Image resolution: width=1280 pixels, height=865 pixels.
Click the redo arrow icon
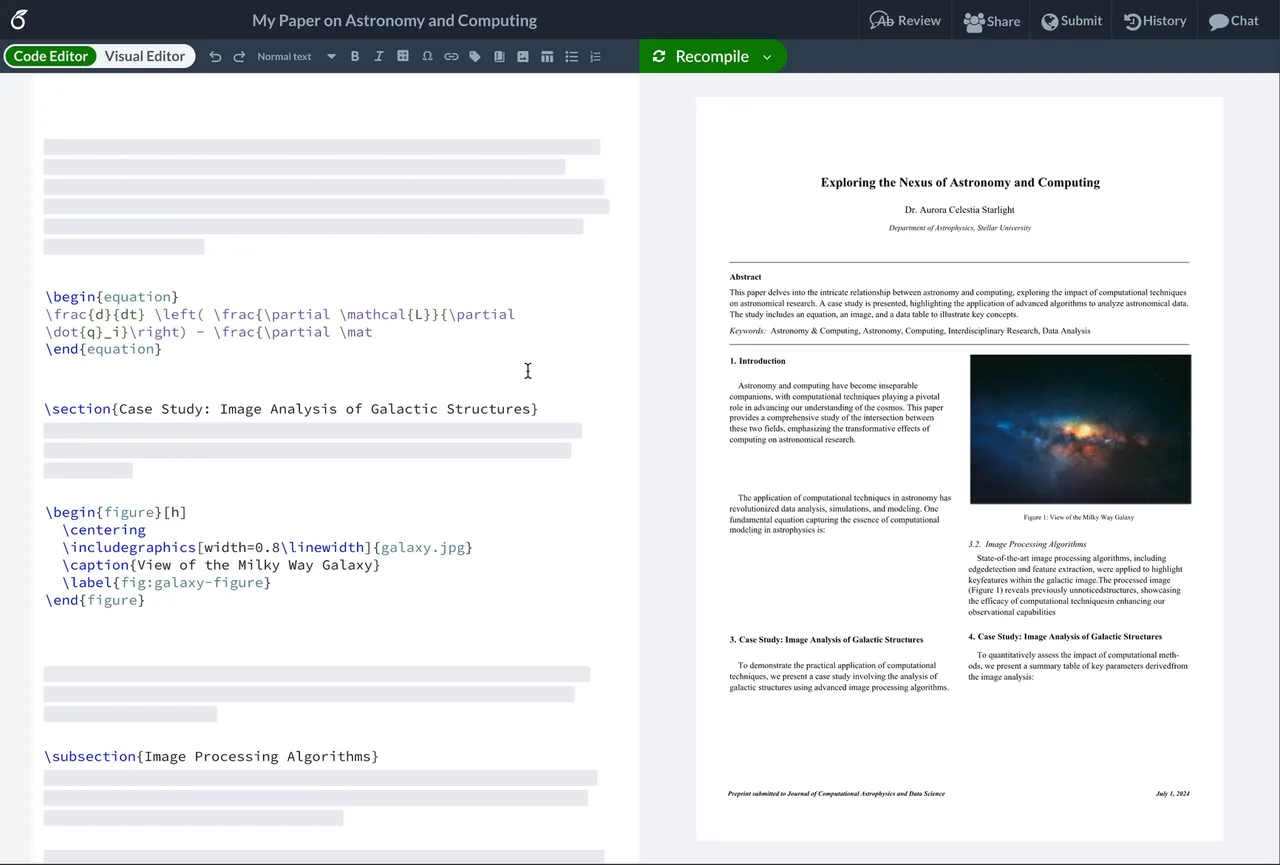[239, 57]
